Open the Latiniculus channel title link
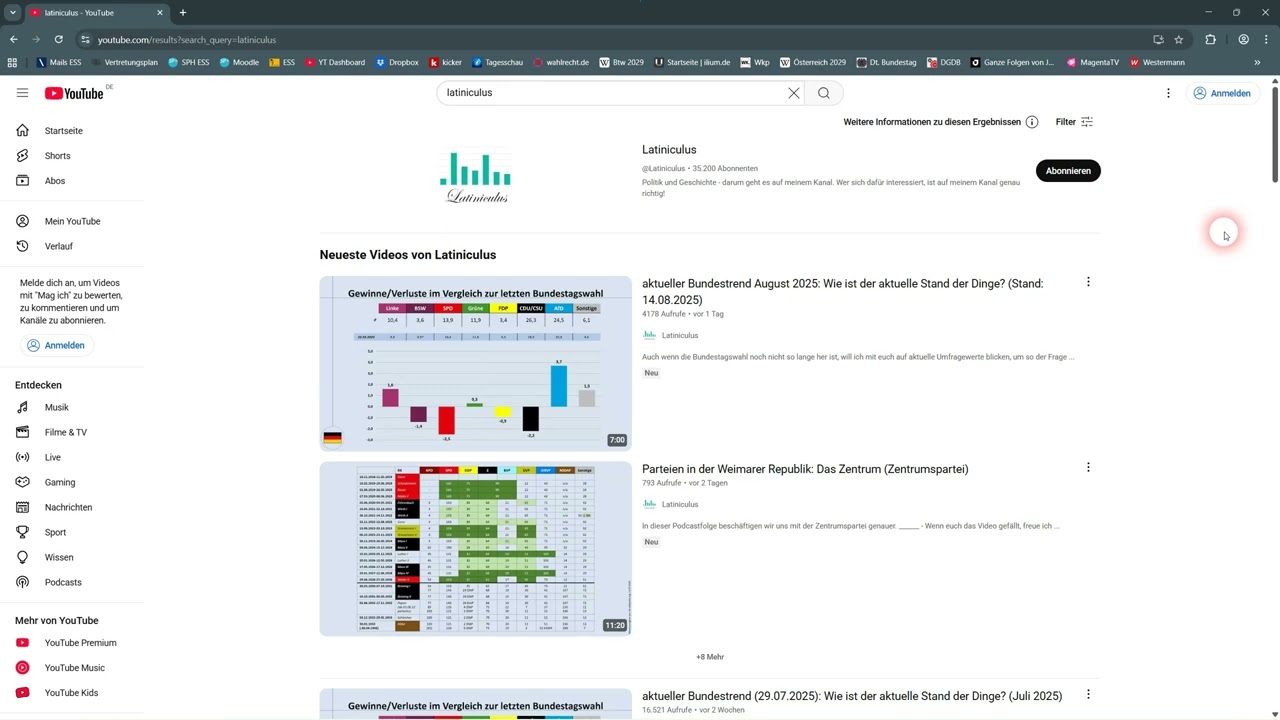 click(669, 150)
